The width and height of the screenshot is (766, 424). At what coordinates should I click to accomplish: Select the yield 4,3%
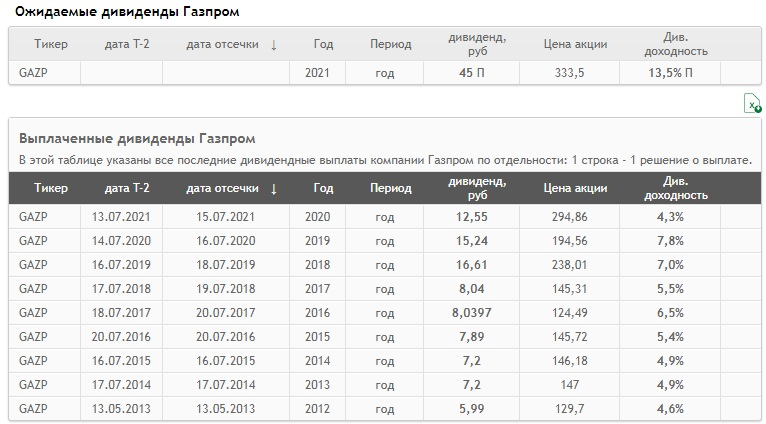[x=670, y=217]
